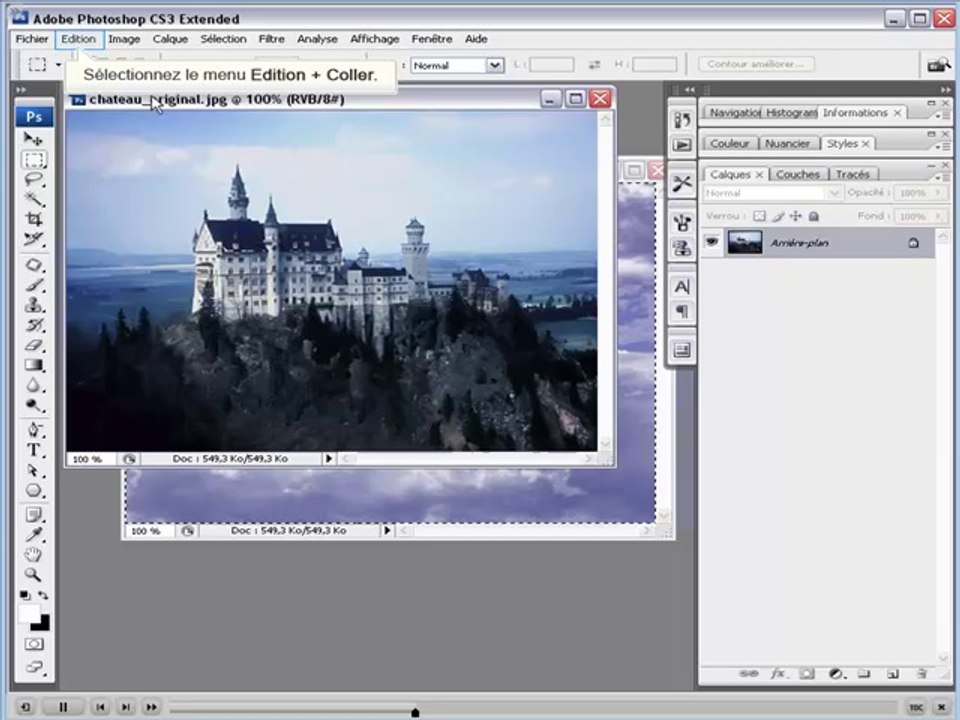
Task: Click the Contour améliorer button
Action: coord(756,64)
